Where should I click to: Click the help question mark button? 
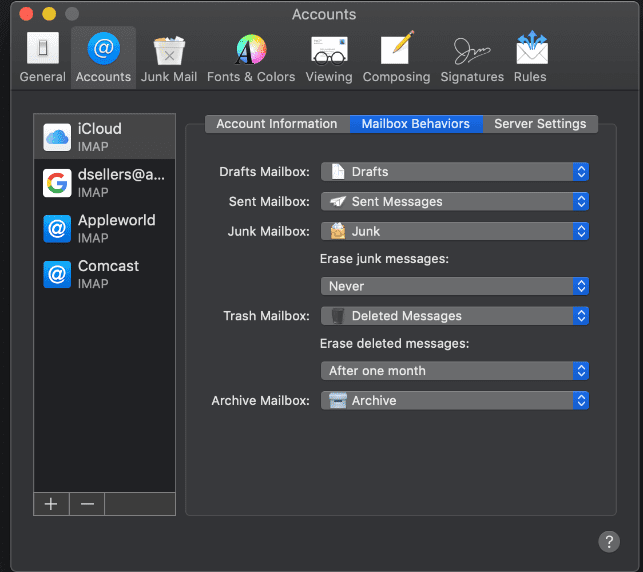(x=609, y=541)
